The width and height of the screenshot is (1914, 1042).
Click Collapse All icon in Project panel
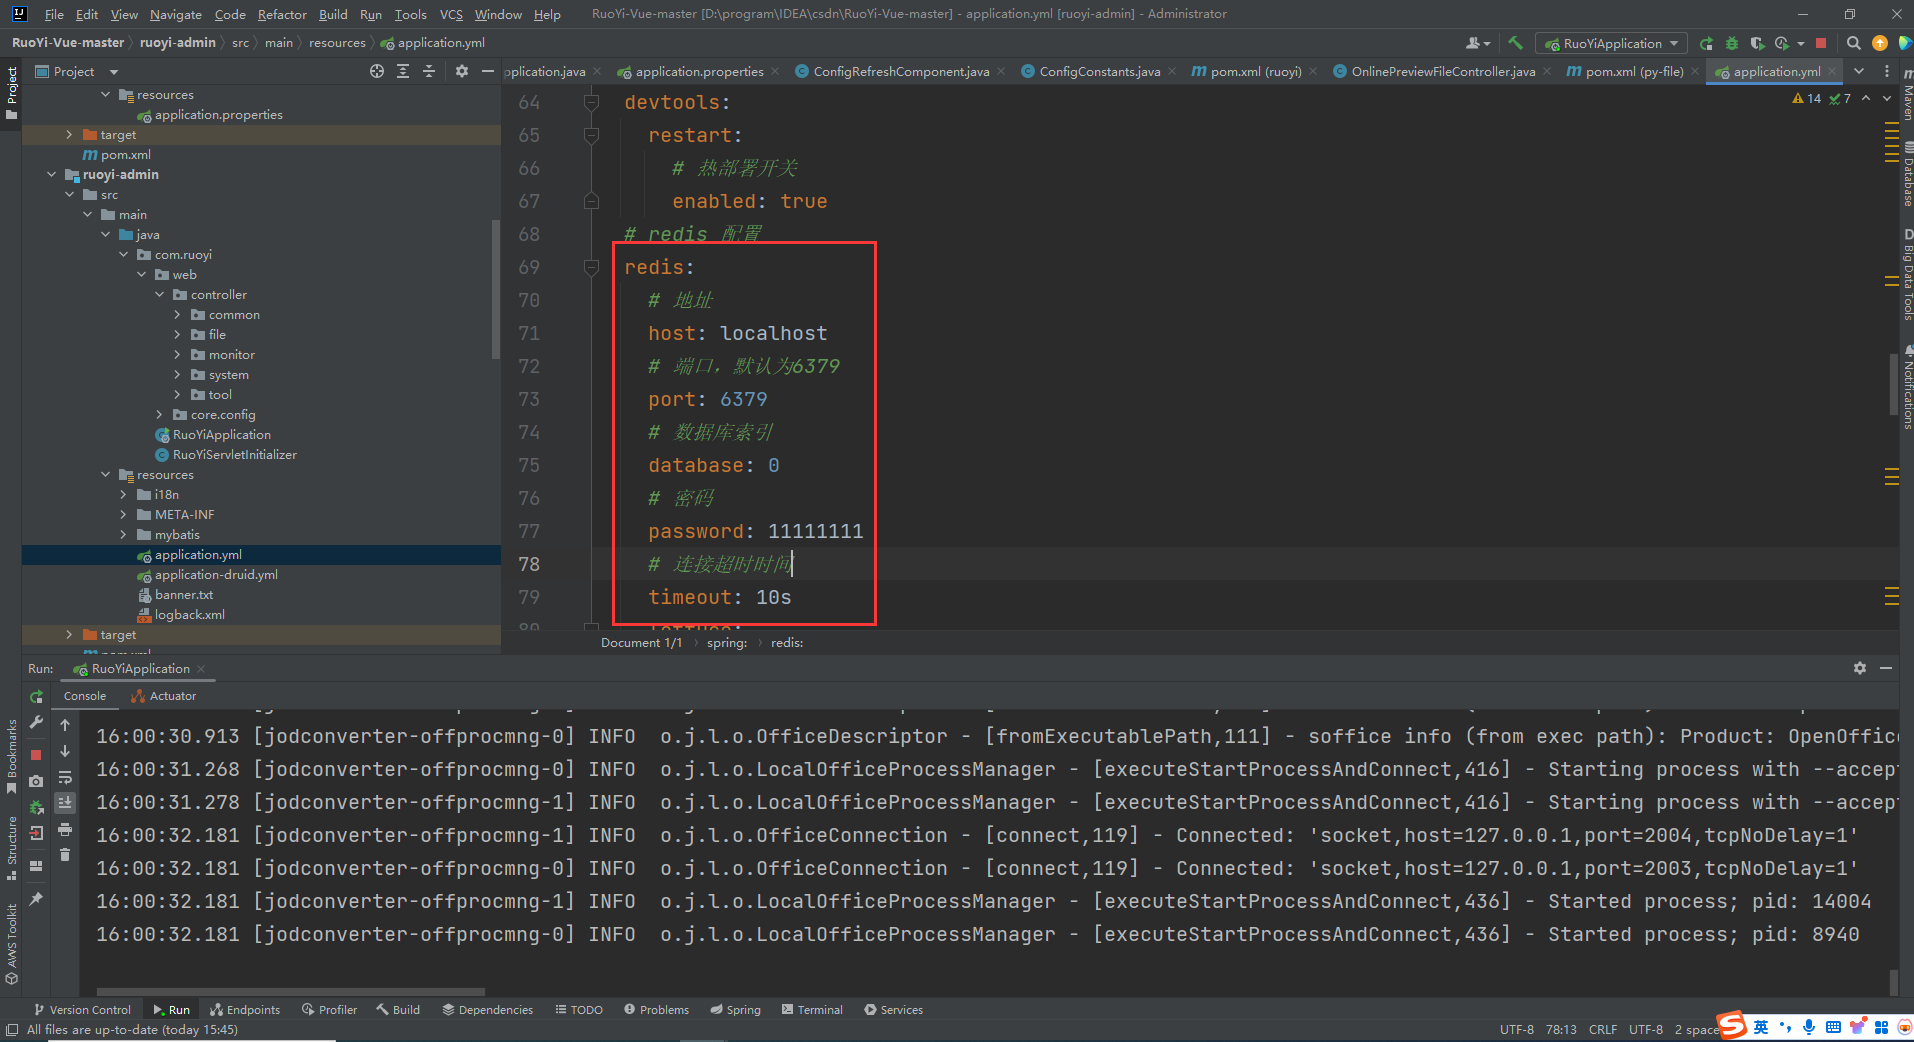pos(429,71)
